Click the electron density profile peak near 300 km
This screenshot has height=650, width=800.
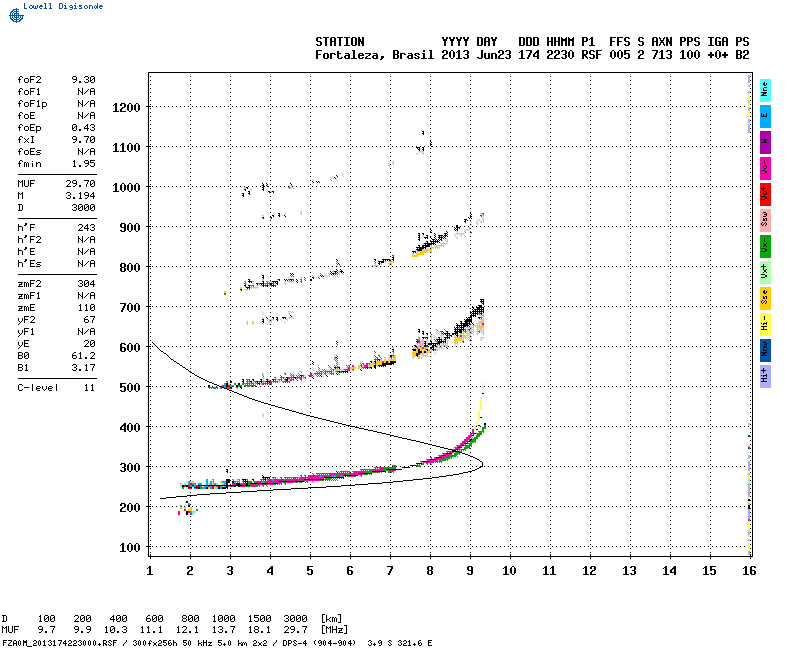coord(482,464)
